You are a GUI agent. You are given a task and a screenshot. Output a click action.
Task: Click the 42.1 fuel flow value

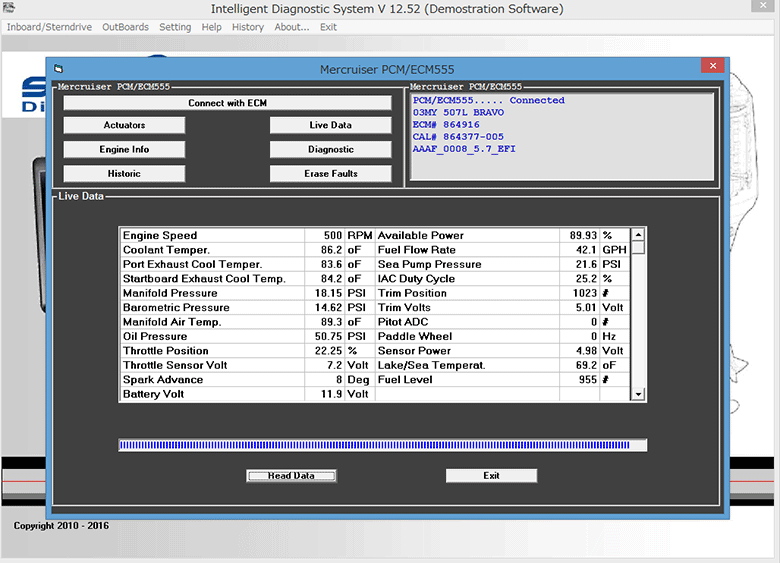(x=586, y=250)
